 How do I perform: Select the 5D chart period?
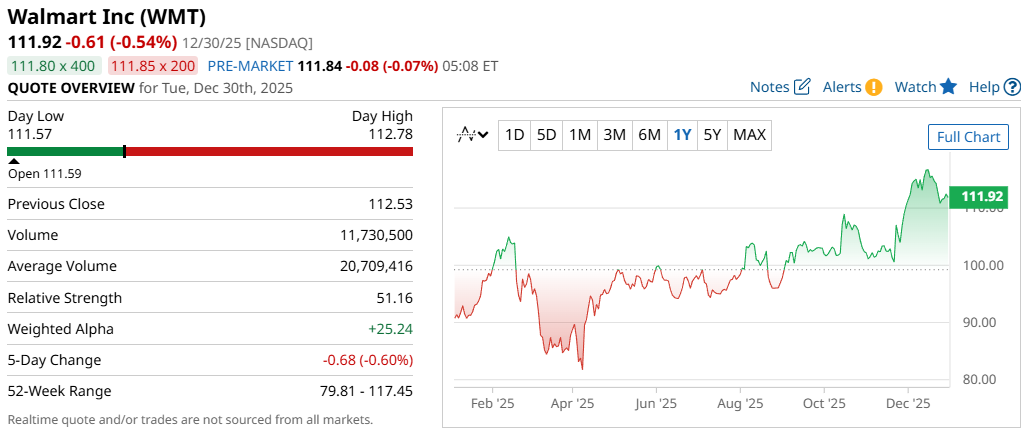tap(546, 135)
